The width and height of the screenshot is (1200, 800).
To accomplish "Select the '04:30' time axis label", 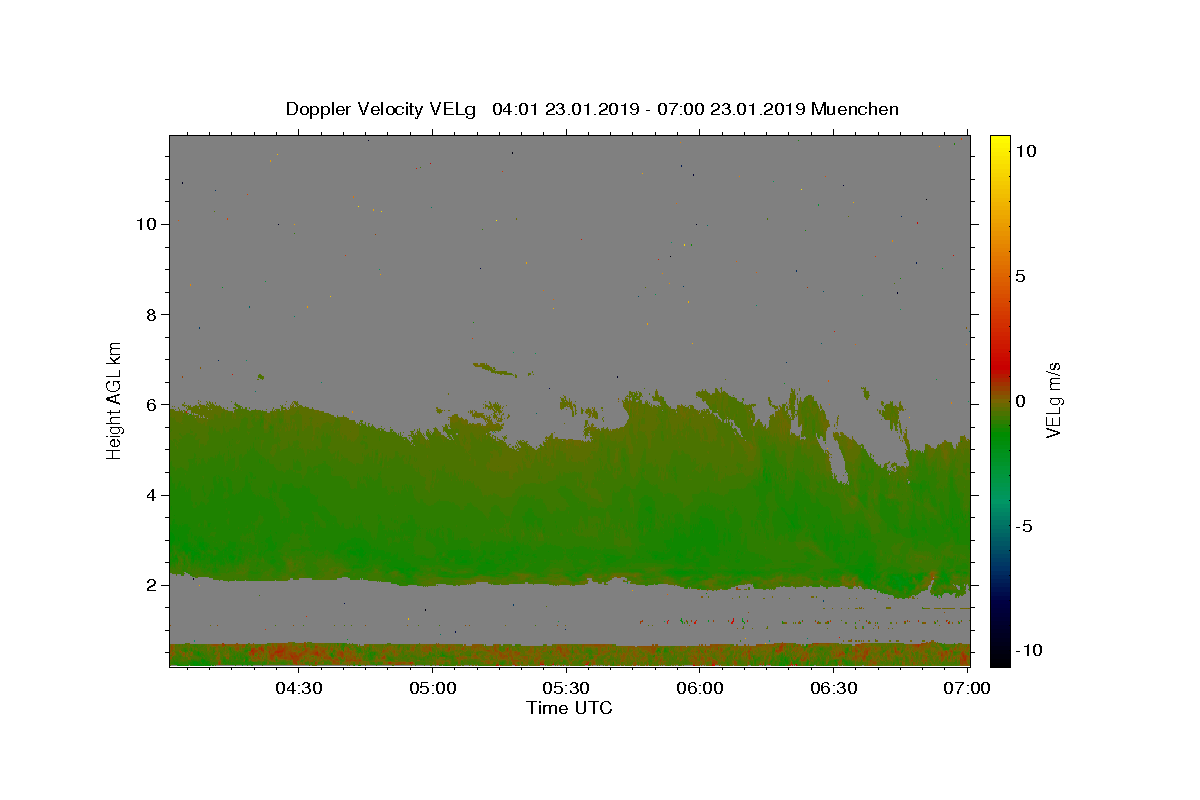I will point(299,688).
